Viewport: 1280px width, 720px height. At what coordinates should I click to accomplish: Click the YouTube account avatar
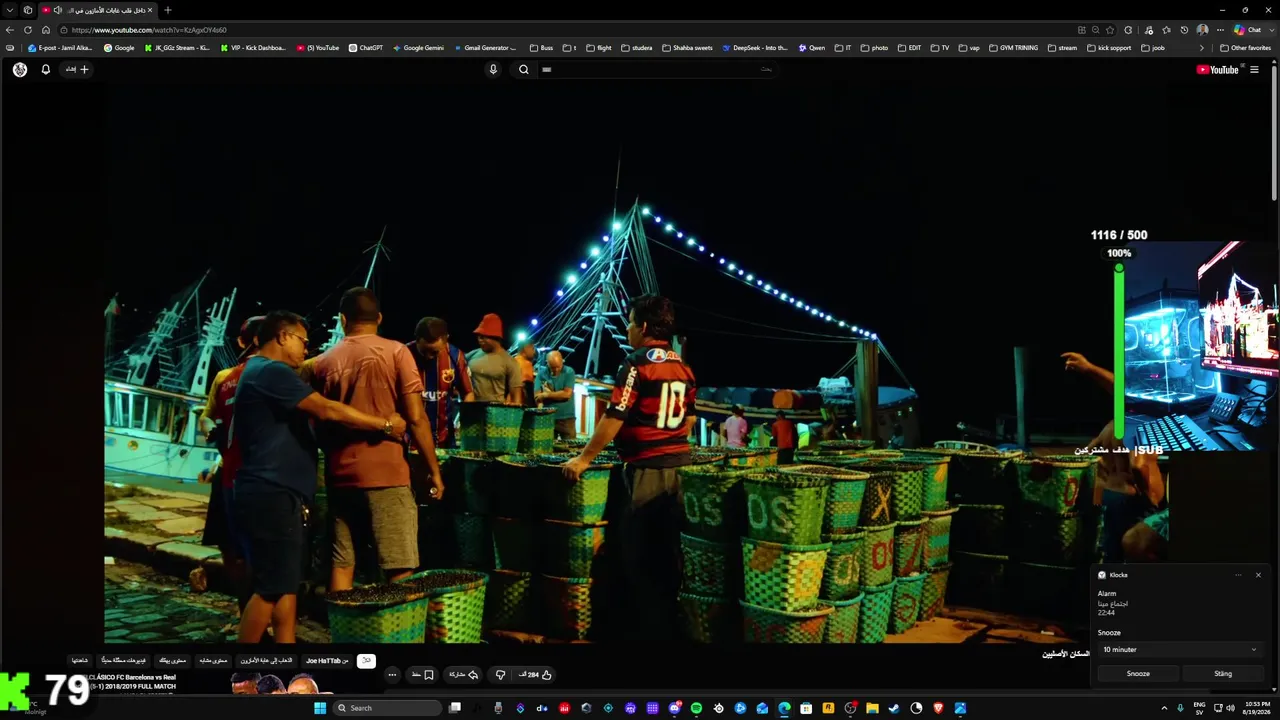point(20,70)
